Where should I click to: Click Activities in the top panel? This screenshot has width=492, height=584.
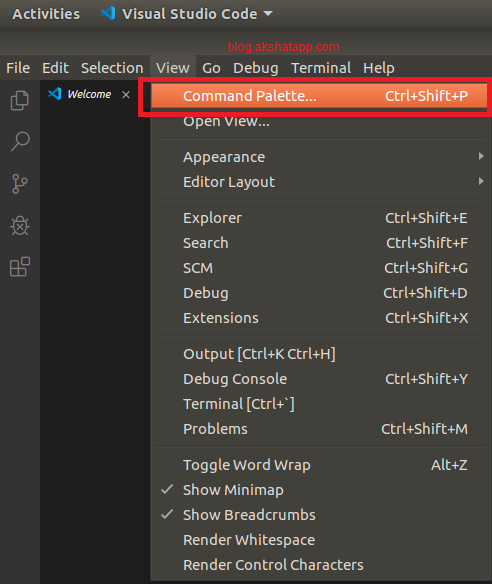(46, 14)
